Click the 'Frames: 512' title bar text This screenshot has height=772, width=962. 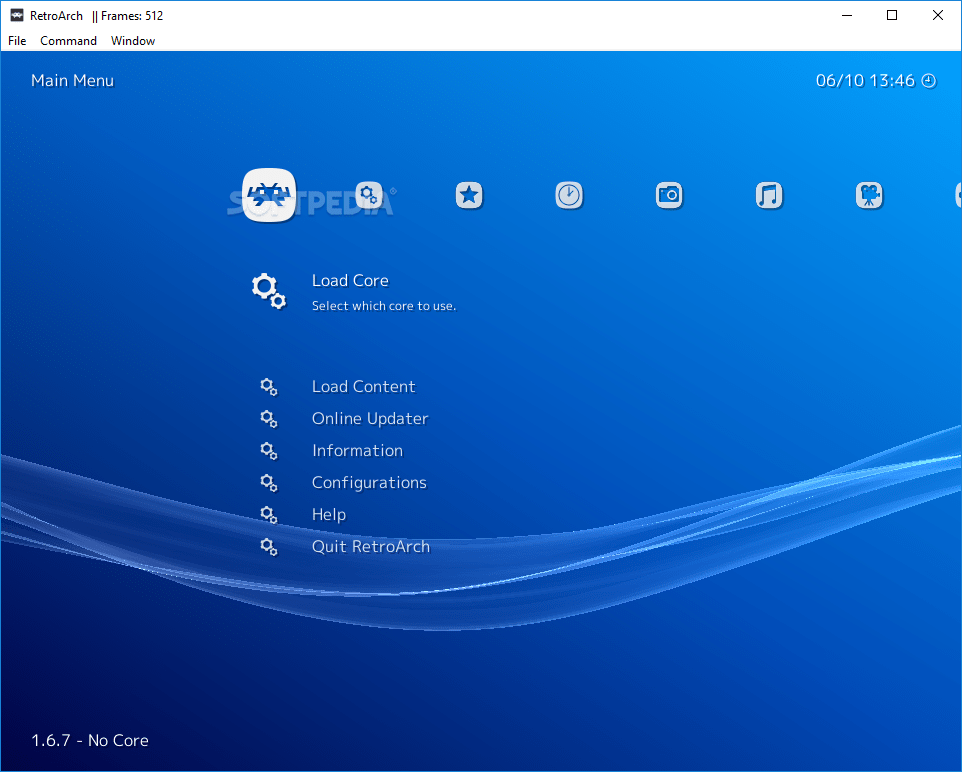coord(132,16)
